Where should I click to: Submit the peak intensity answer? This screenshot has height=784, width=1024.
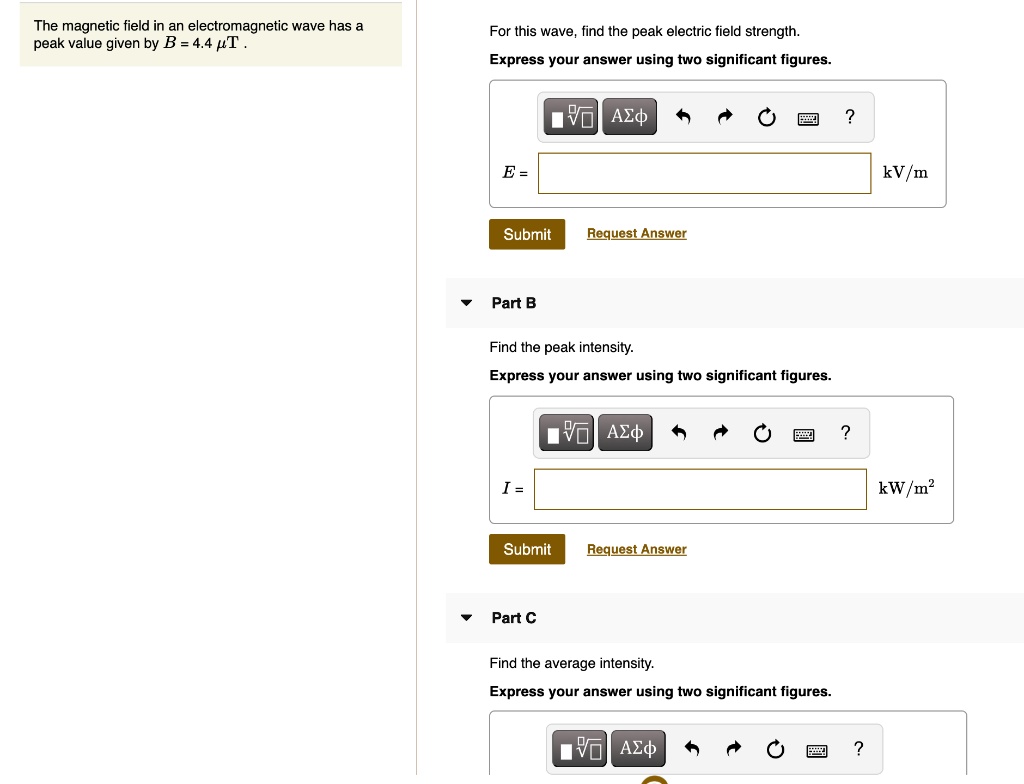click(527, 549)
